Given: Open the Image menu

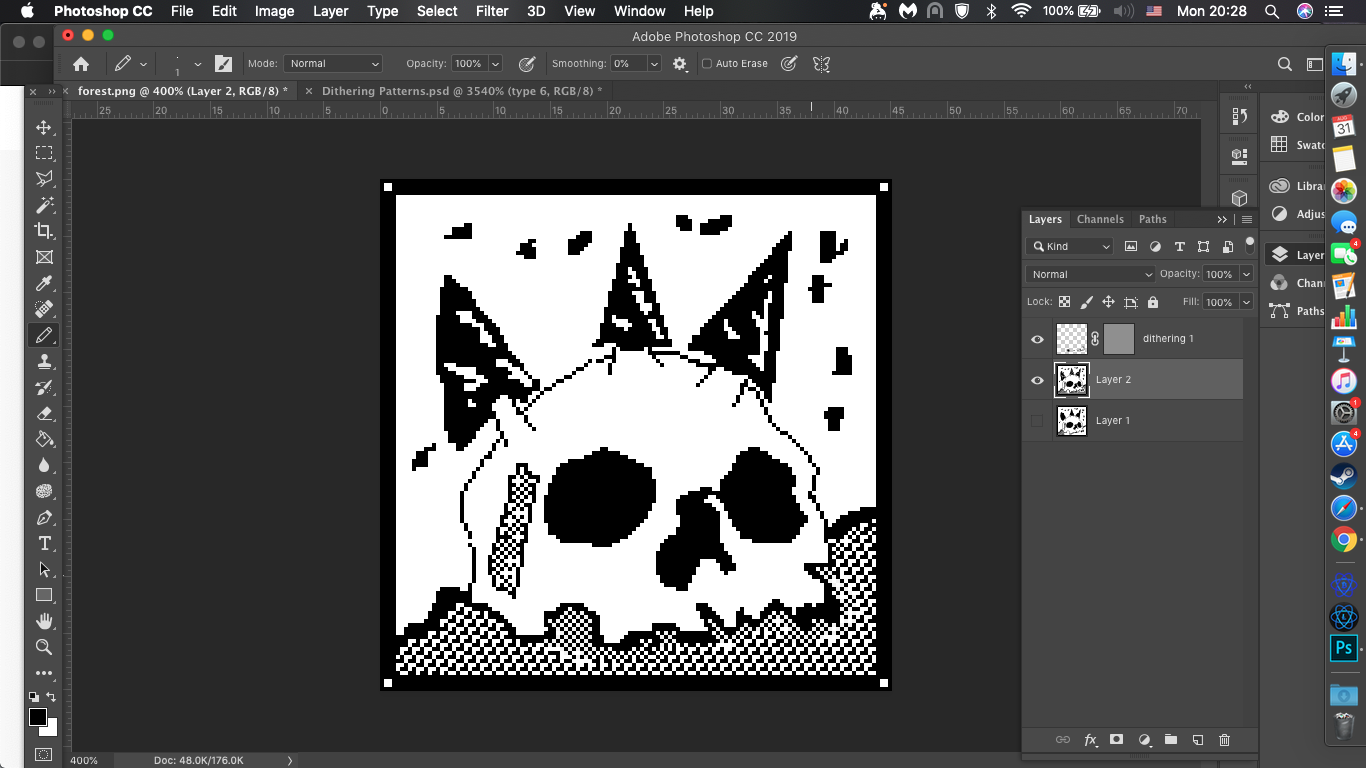Looking at the screenshot, I should [x=274, y=11].
